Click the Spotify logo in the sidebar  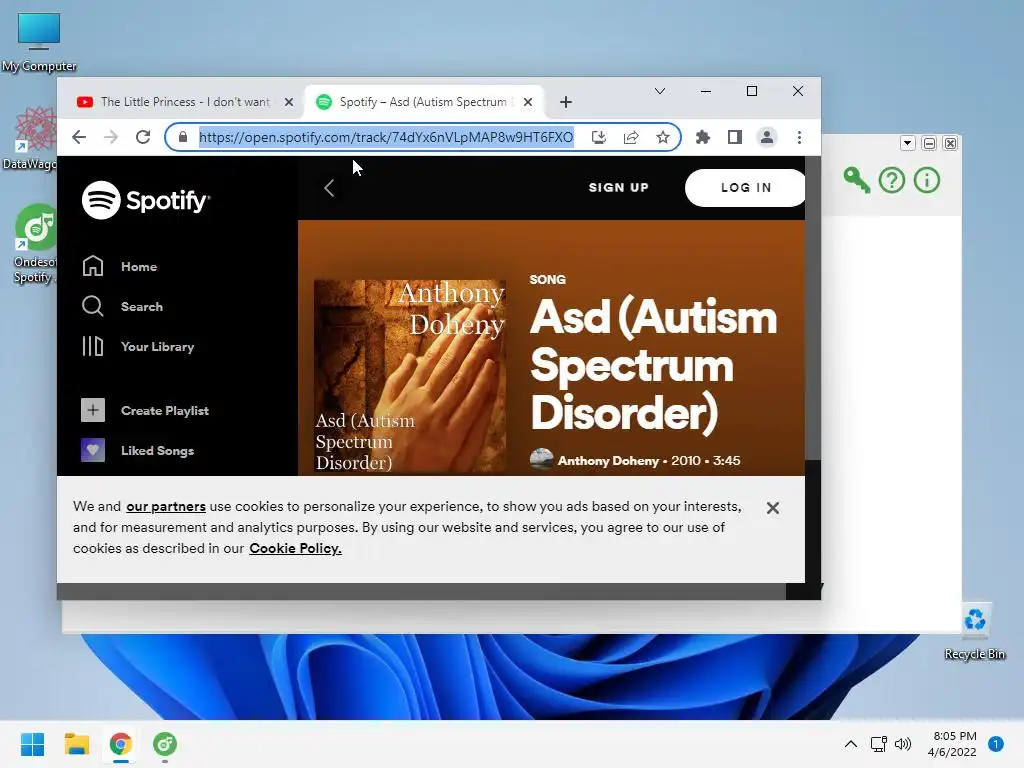pos(146,200)
